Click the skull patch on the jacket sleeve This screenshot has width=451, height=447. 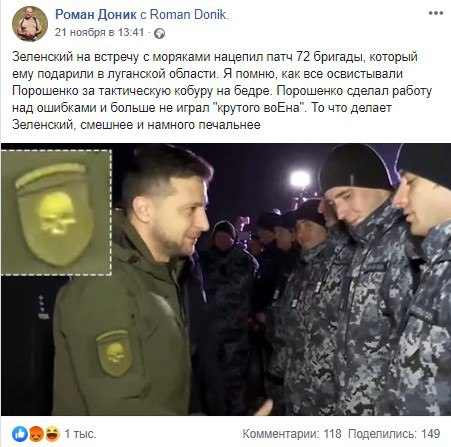(114, 353)
